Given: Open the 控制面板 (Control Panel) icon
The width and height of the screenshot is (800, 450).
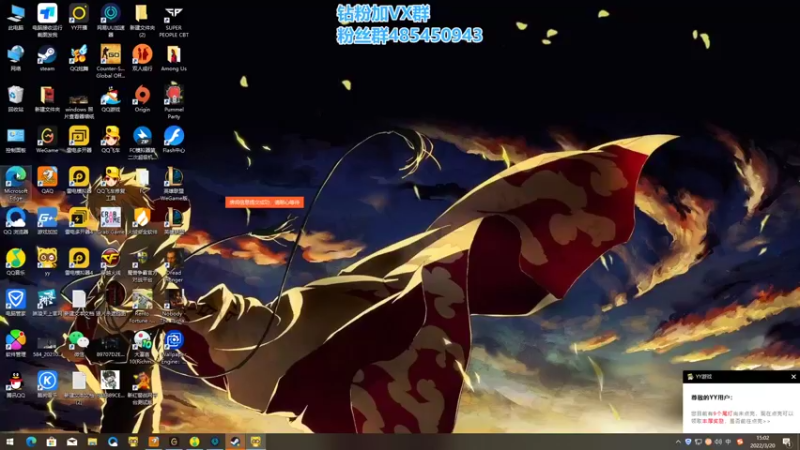Looking at the screenshot, I should (x=16, y=140).
